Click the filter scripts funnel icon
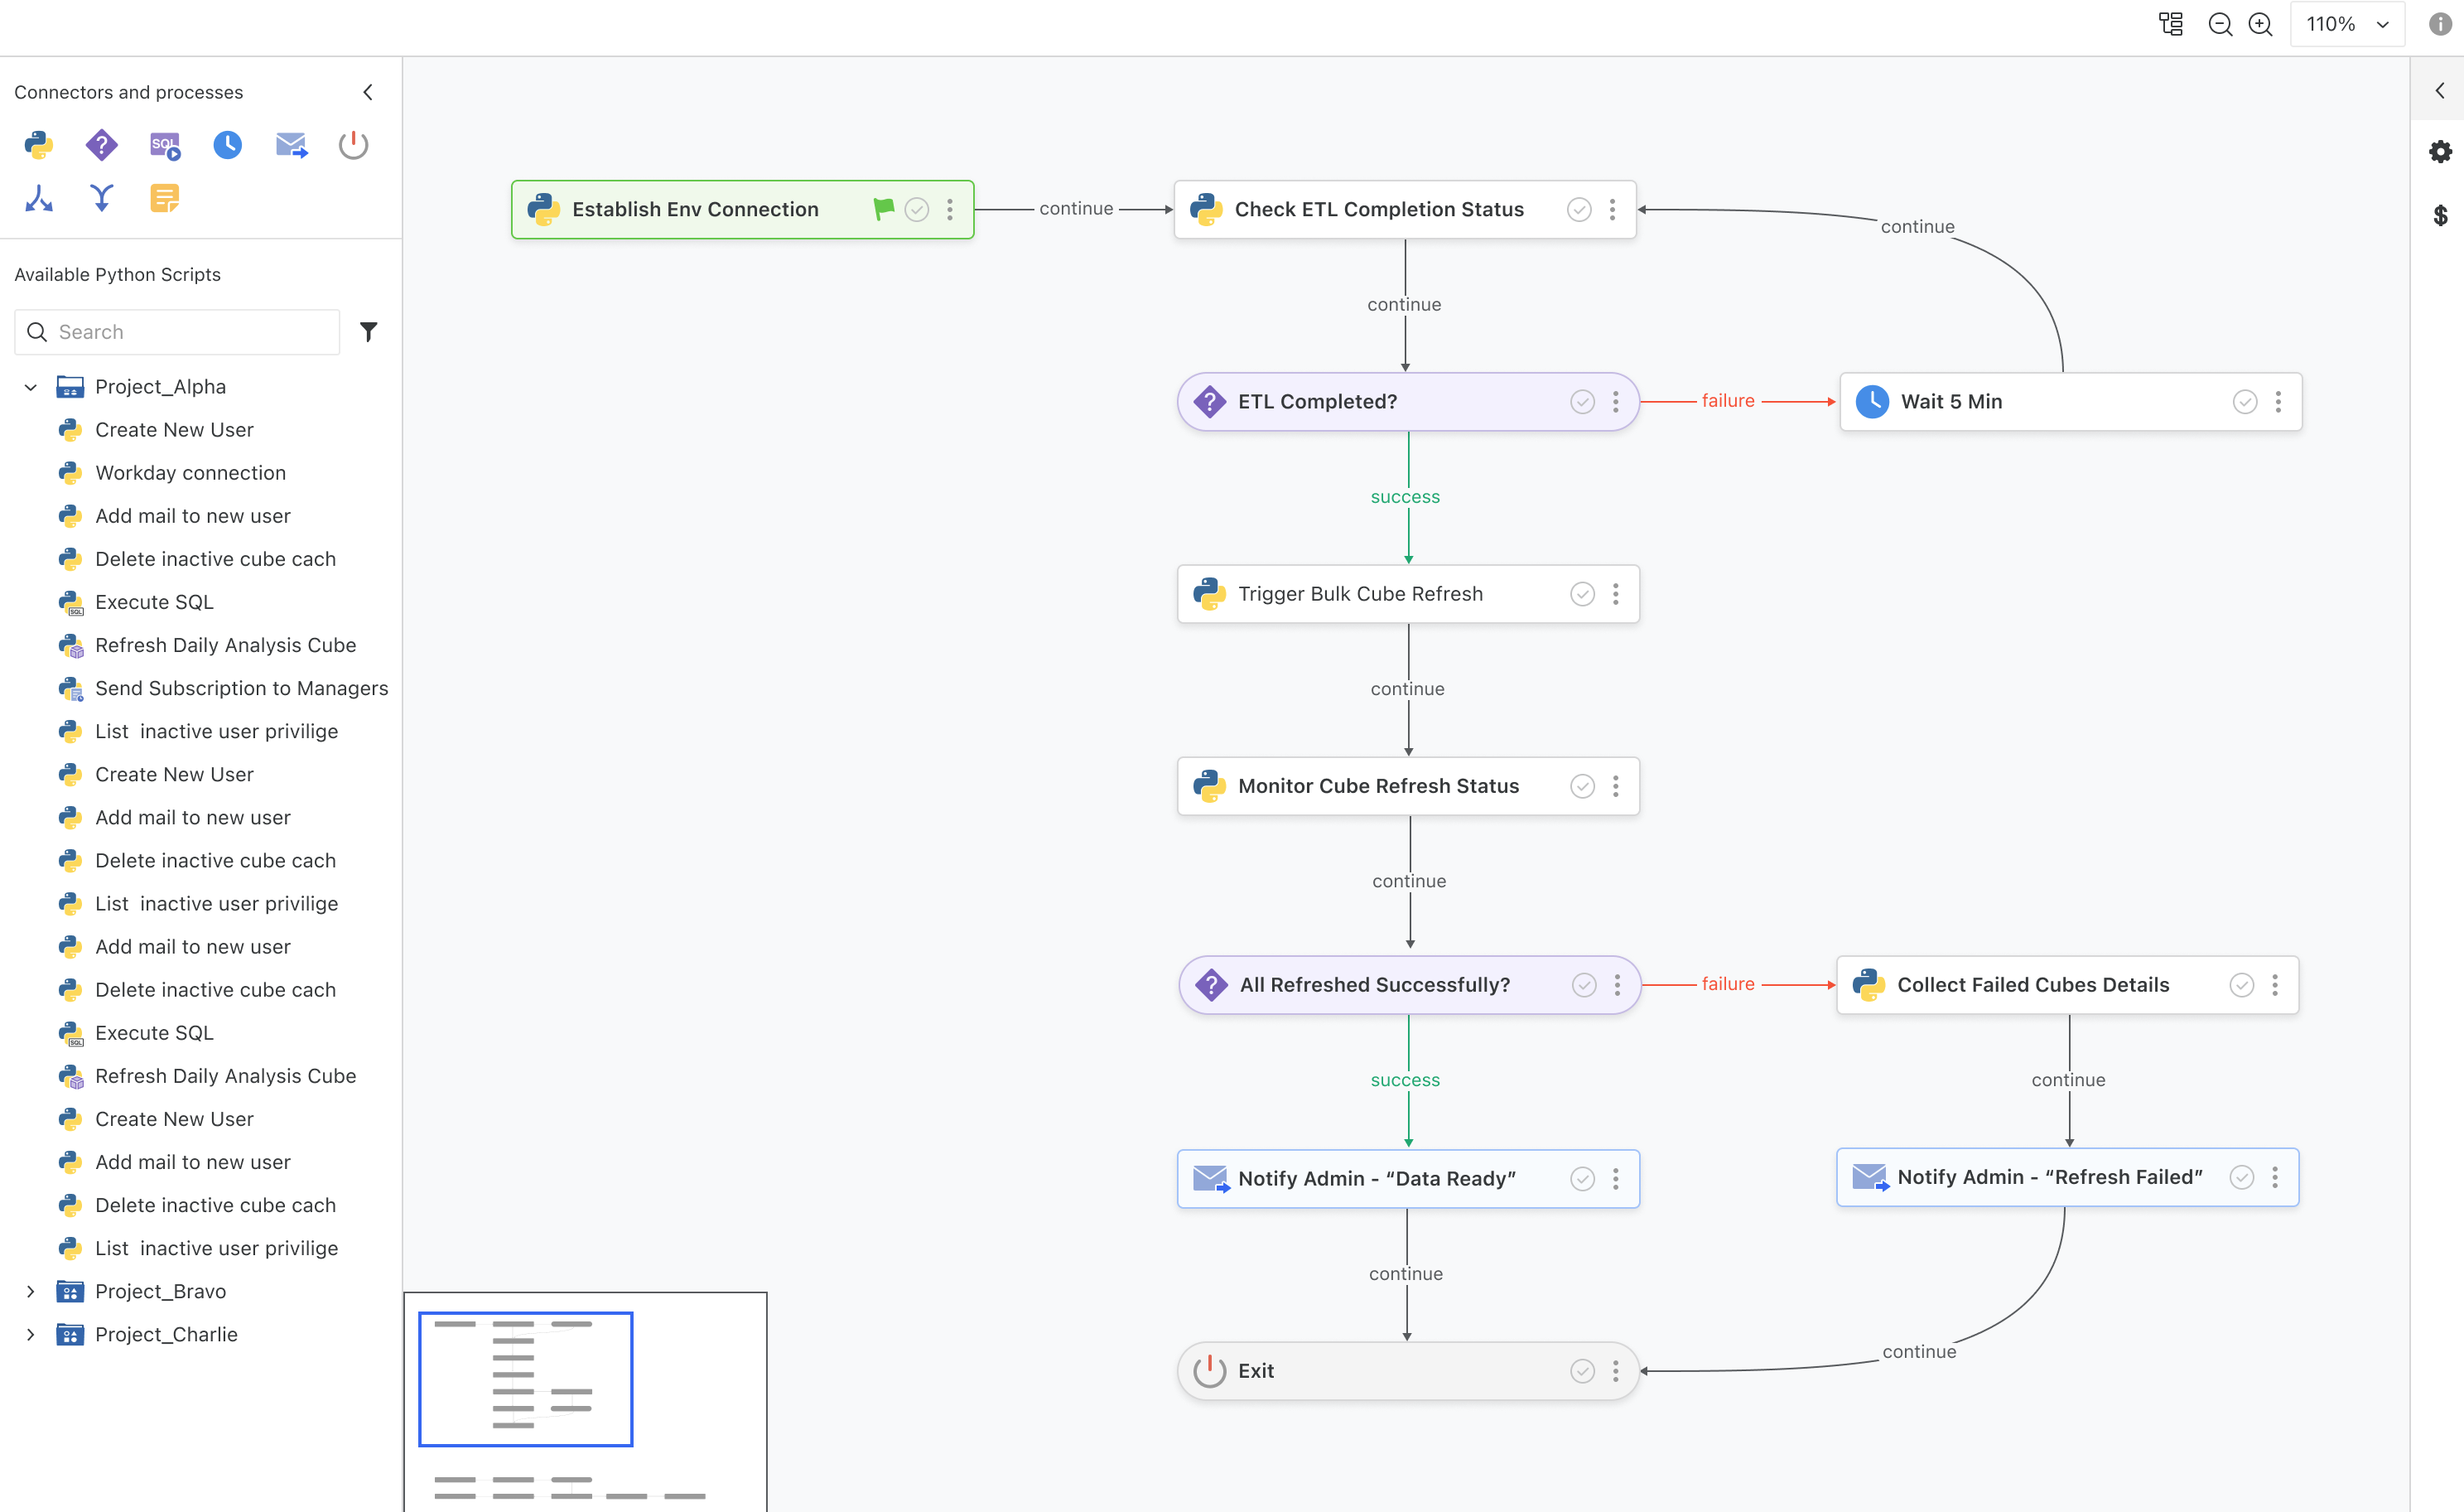2464x1512 pixels. click(369, 332)
